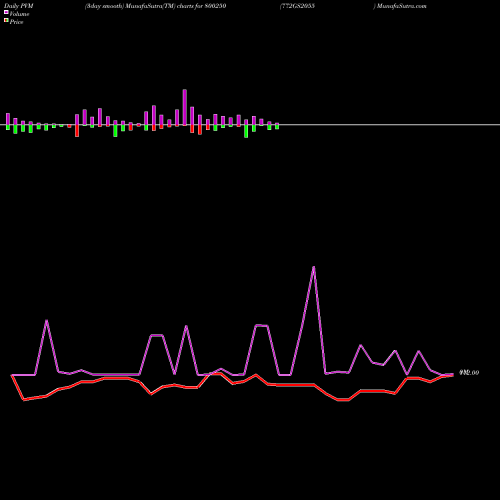Click the MunafaSutra.com text at top right

[x=402, y=6]
